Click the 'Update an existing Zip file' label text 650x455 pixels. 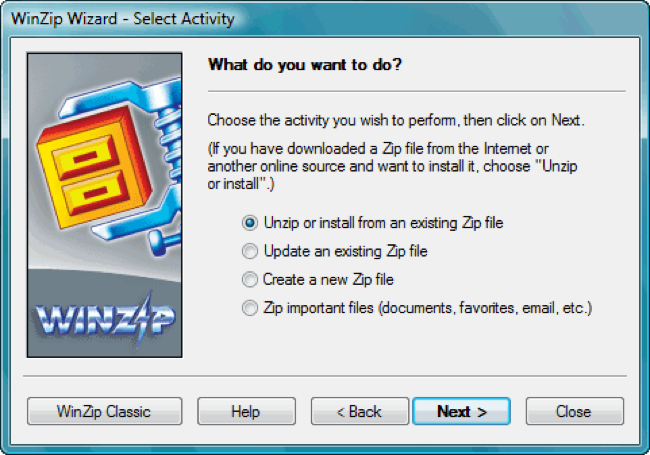point(345,251)
